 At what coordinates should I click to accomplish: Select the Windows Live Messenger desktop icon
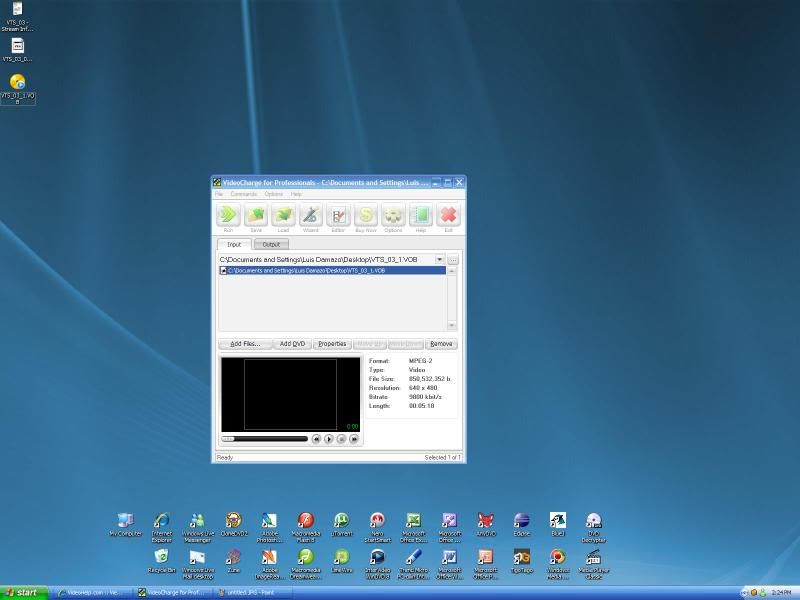pos(198,528)
